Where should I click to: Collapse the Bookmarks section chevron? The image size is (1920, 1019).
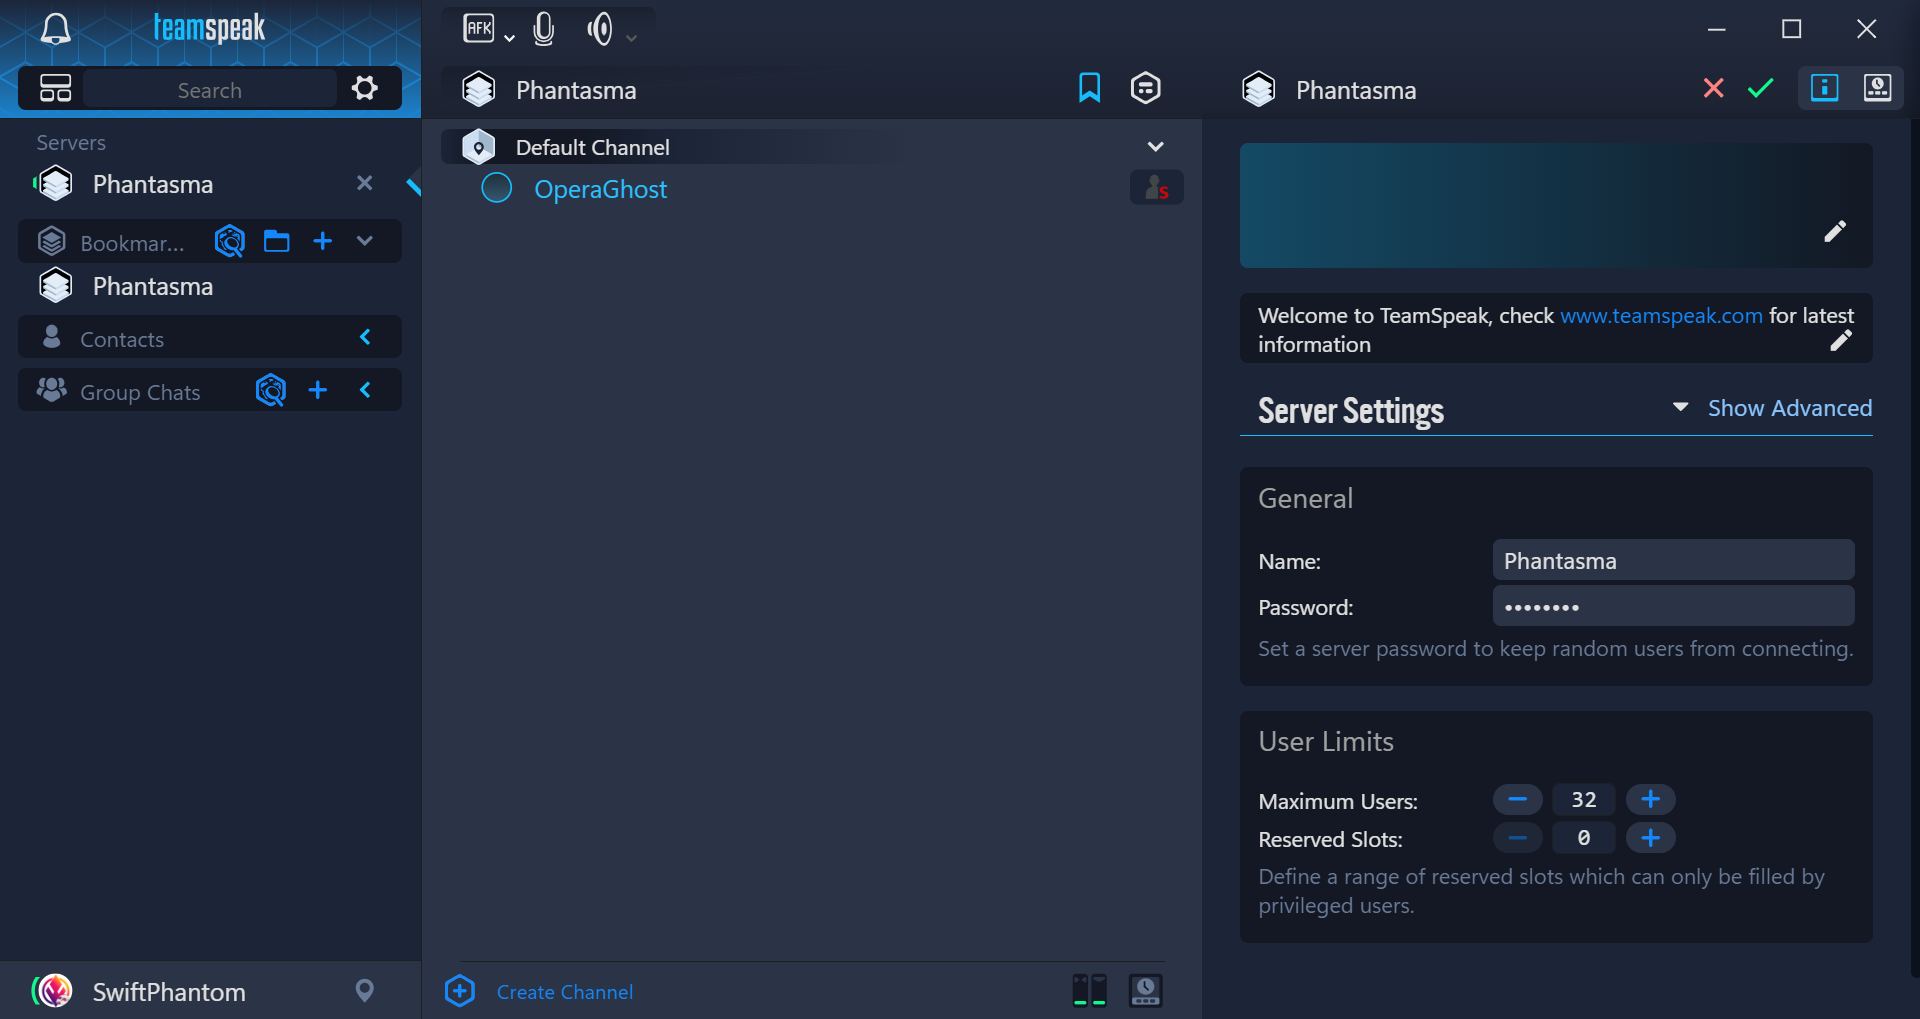tap(365, 241)
